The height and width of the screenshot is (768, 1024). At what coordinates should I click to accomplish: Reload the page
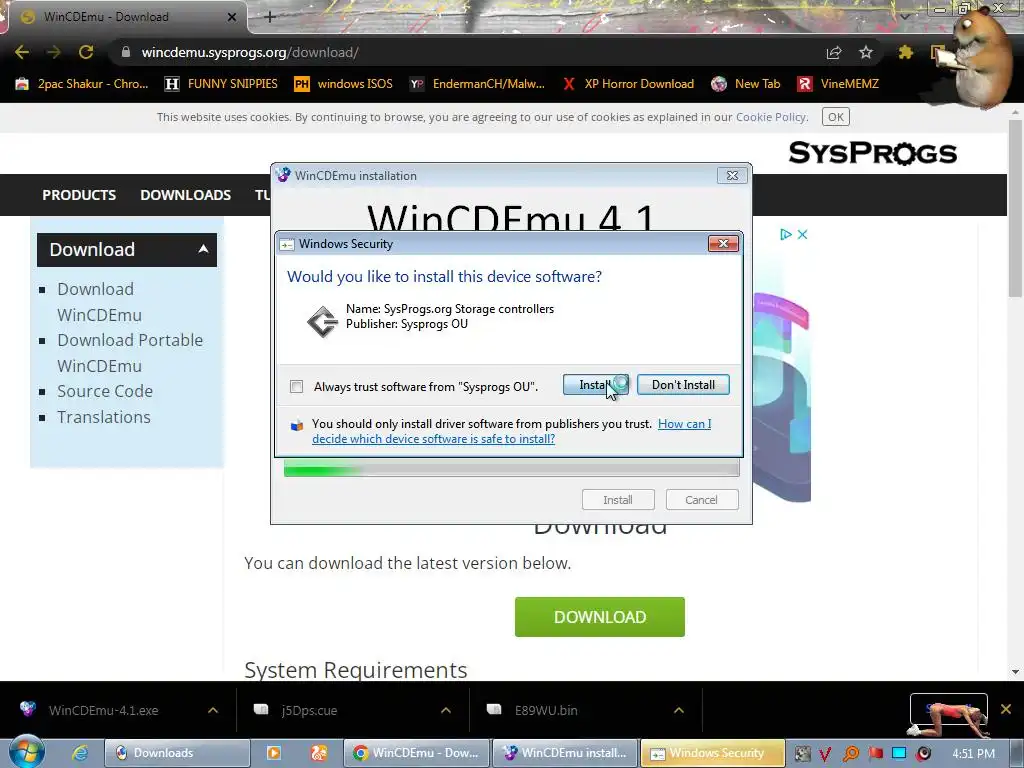point(86,52)
